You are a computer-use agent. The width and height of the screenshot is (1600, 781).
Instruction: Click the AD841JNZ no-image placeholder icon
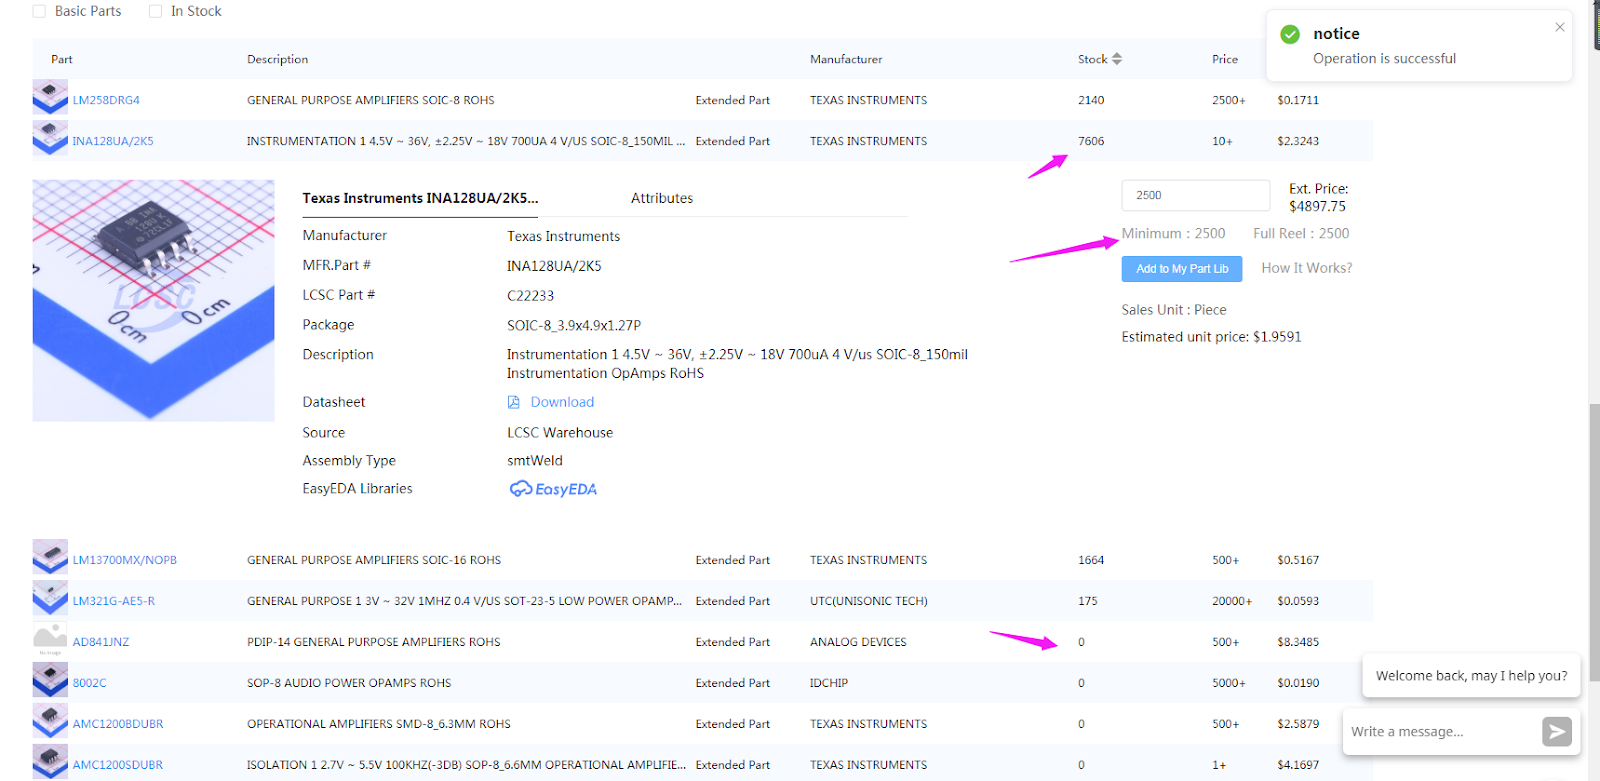50,639
